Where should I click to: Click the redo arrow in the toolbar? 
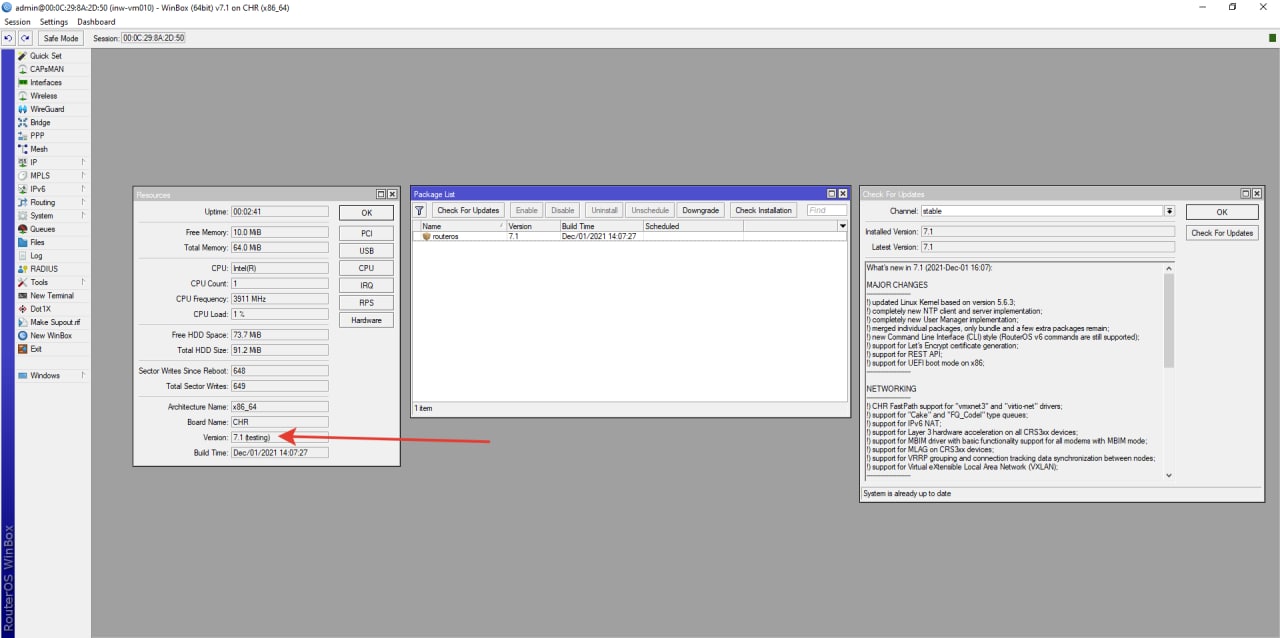pyautogui.click(x=25, y=38)
